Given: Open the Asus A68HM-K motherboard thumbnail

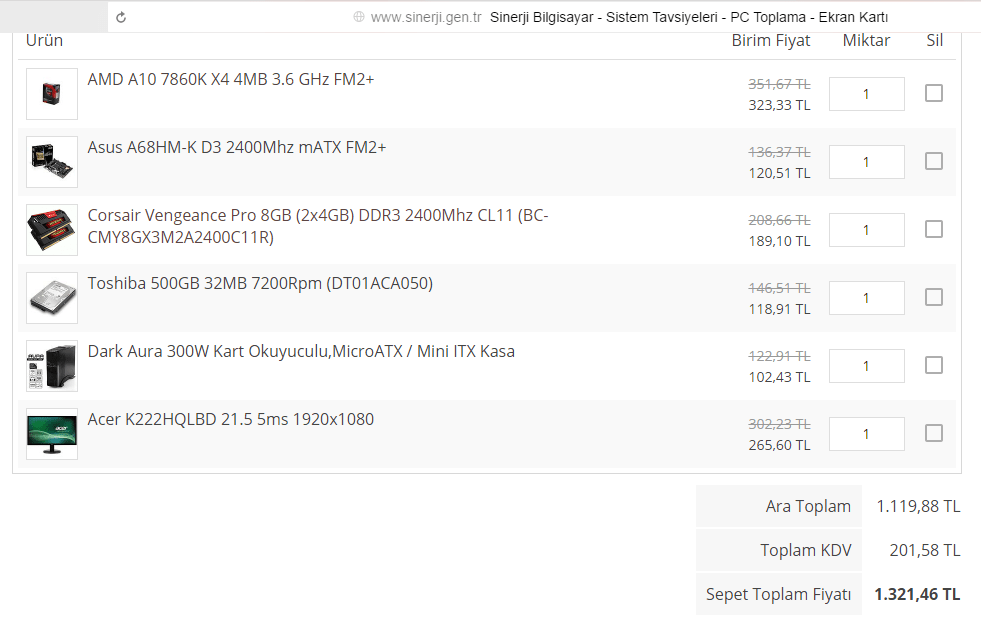Looking at the screenshot, I should coord(52,162).
